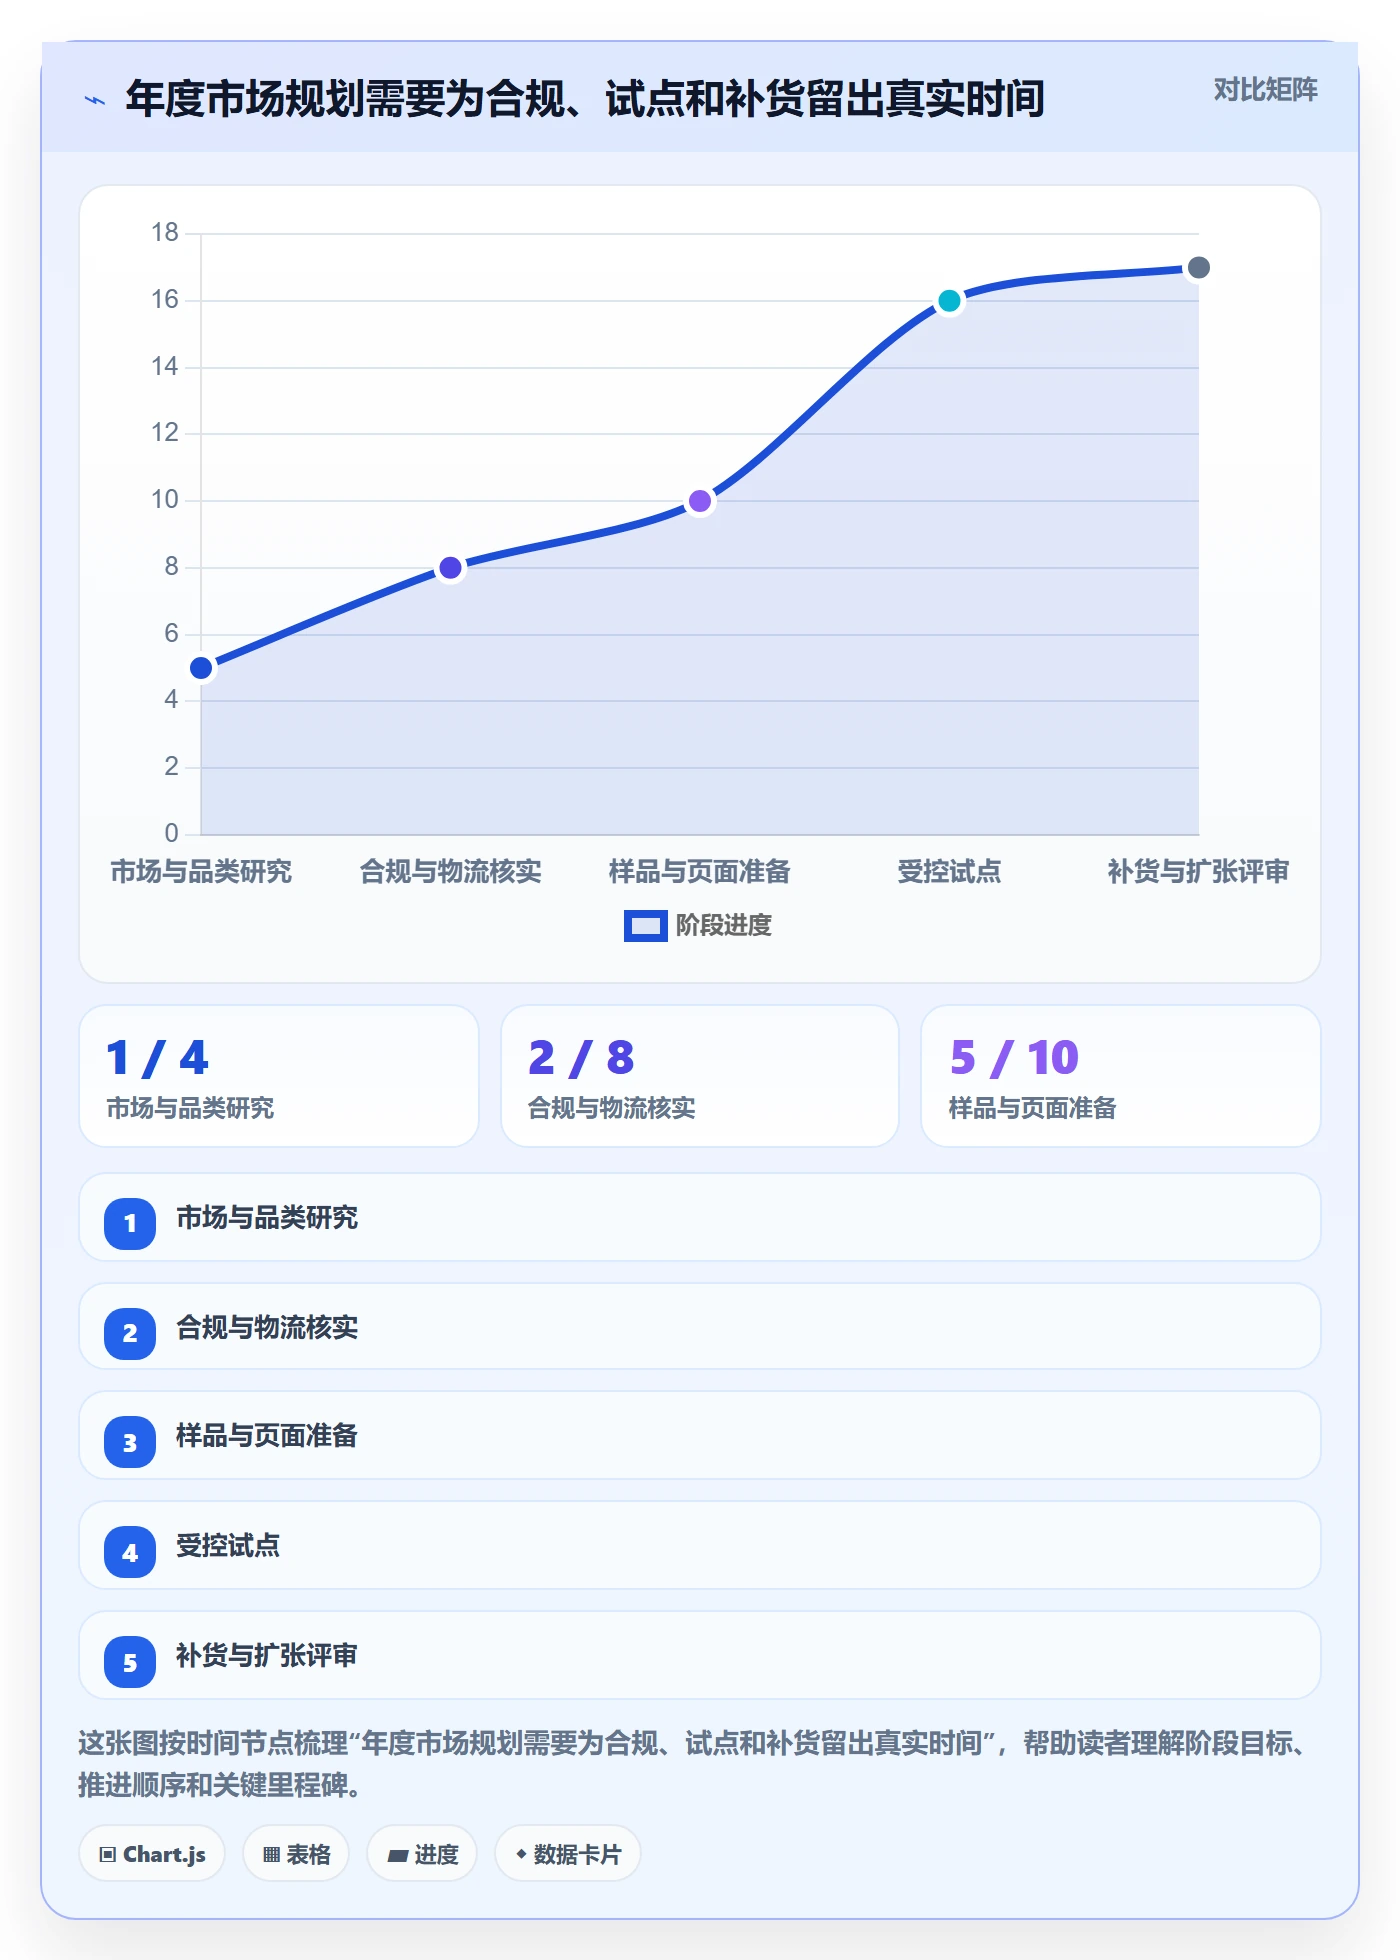Click step badge number 1
The image size is (1400, 1960).
click(130, 1223)
